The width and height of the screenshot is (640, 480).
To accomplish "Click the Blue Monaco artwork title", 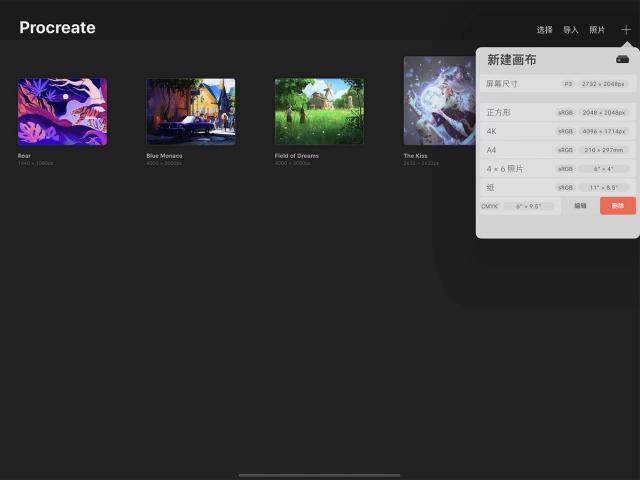I will click(x=164, y=156).
